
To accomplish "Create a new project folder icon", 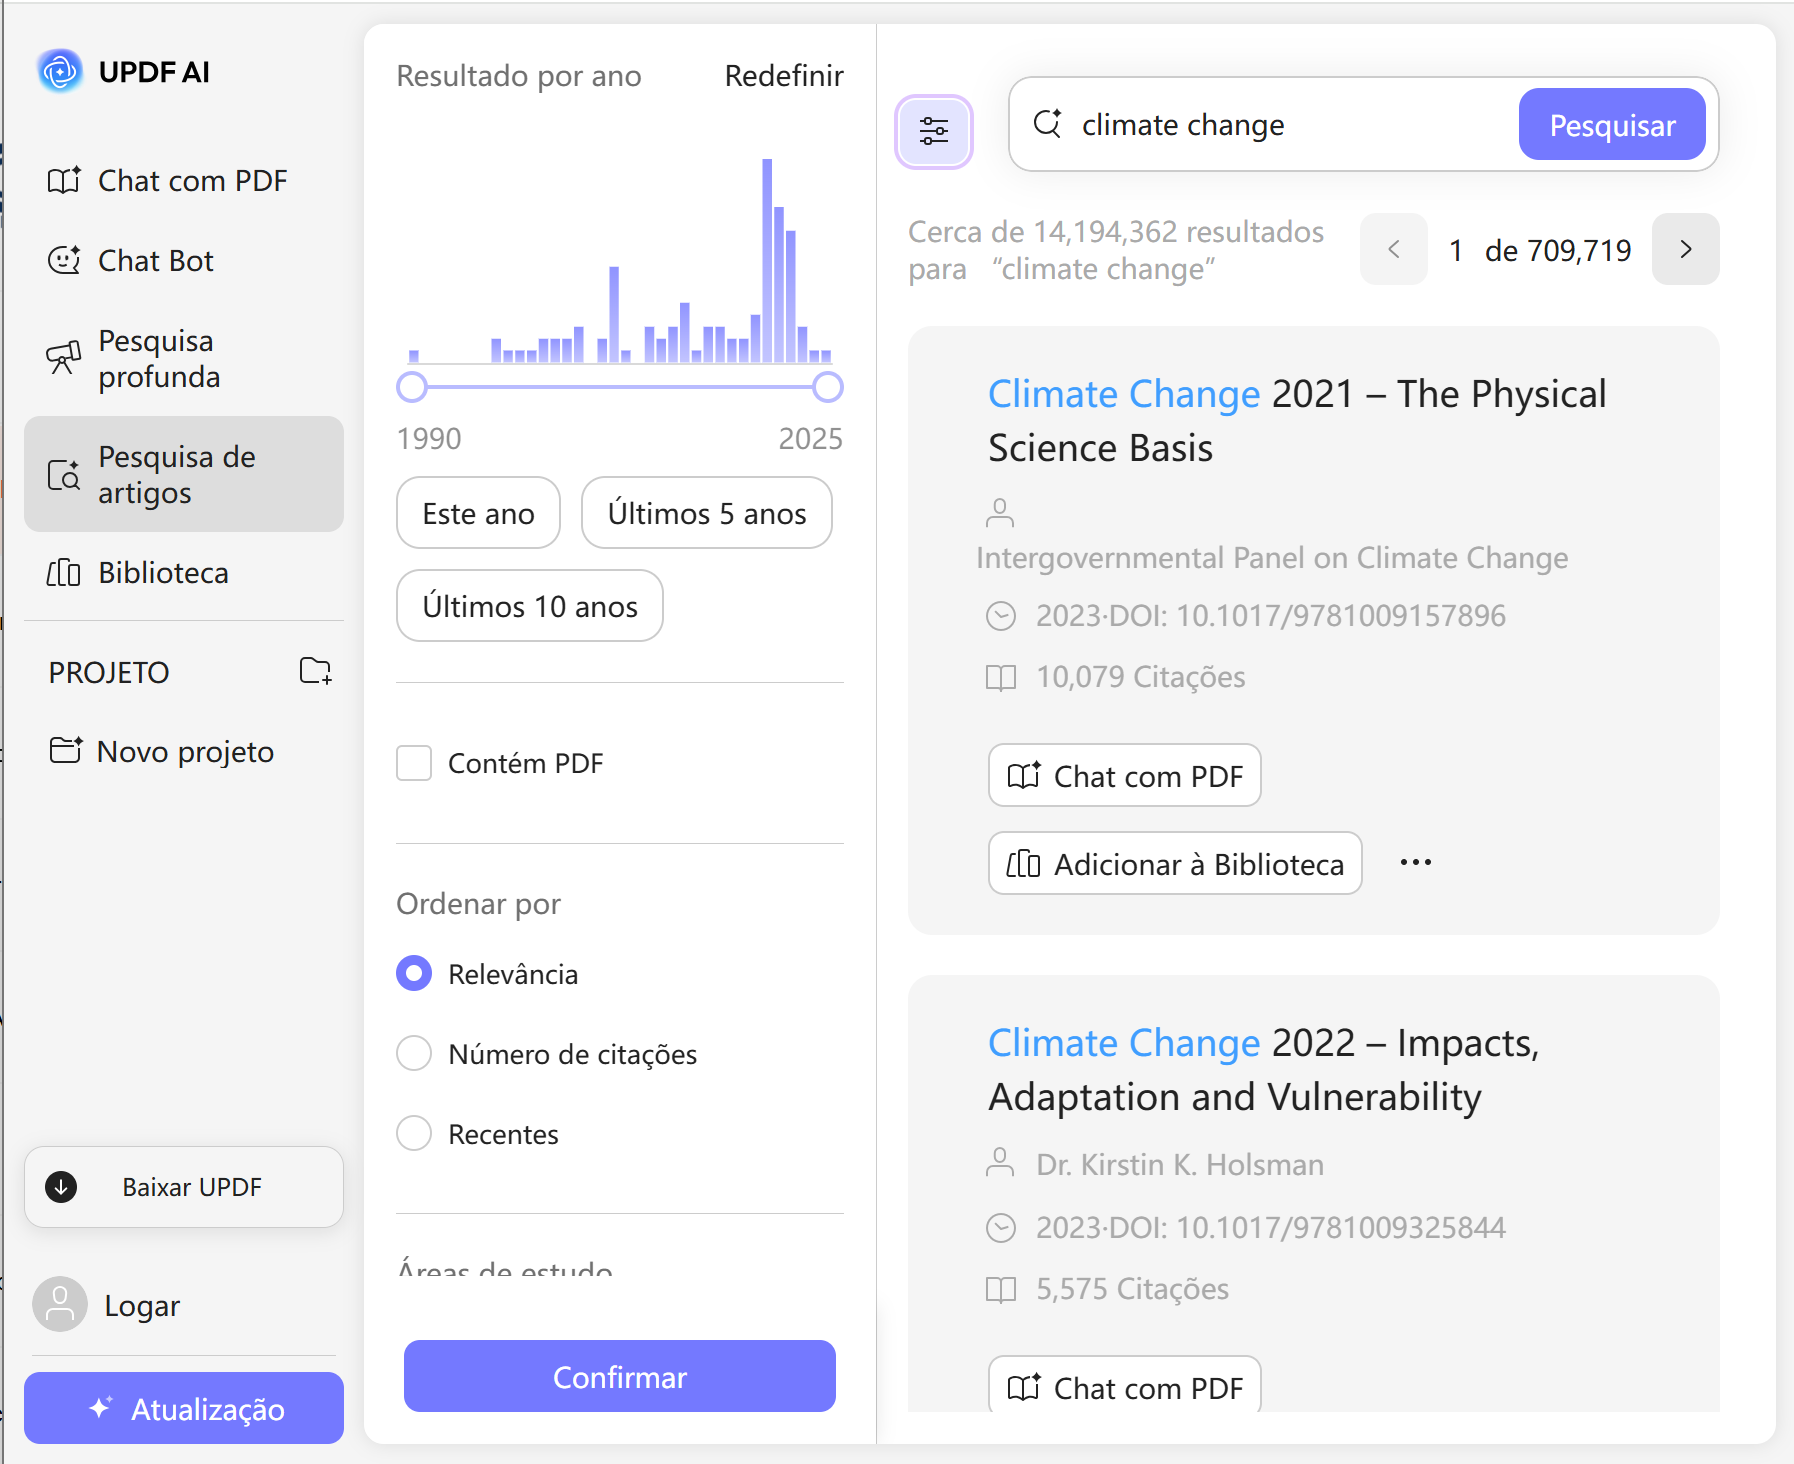I will pos(315,671).
